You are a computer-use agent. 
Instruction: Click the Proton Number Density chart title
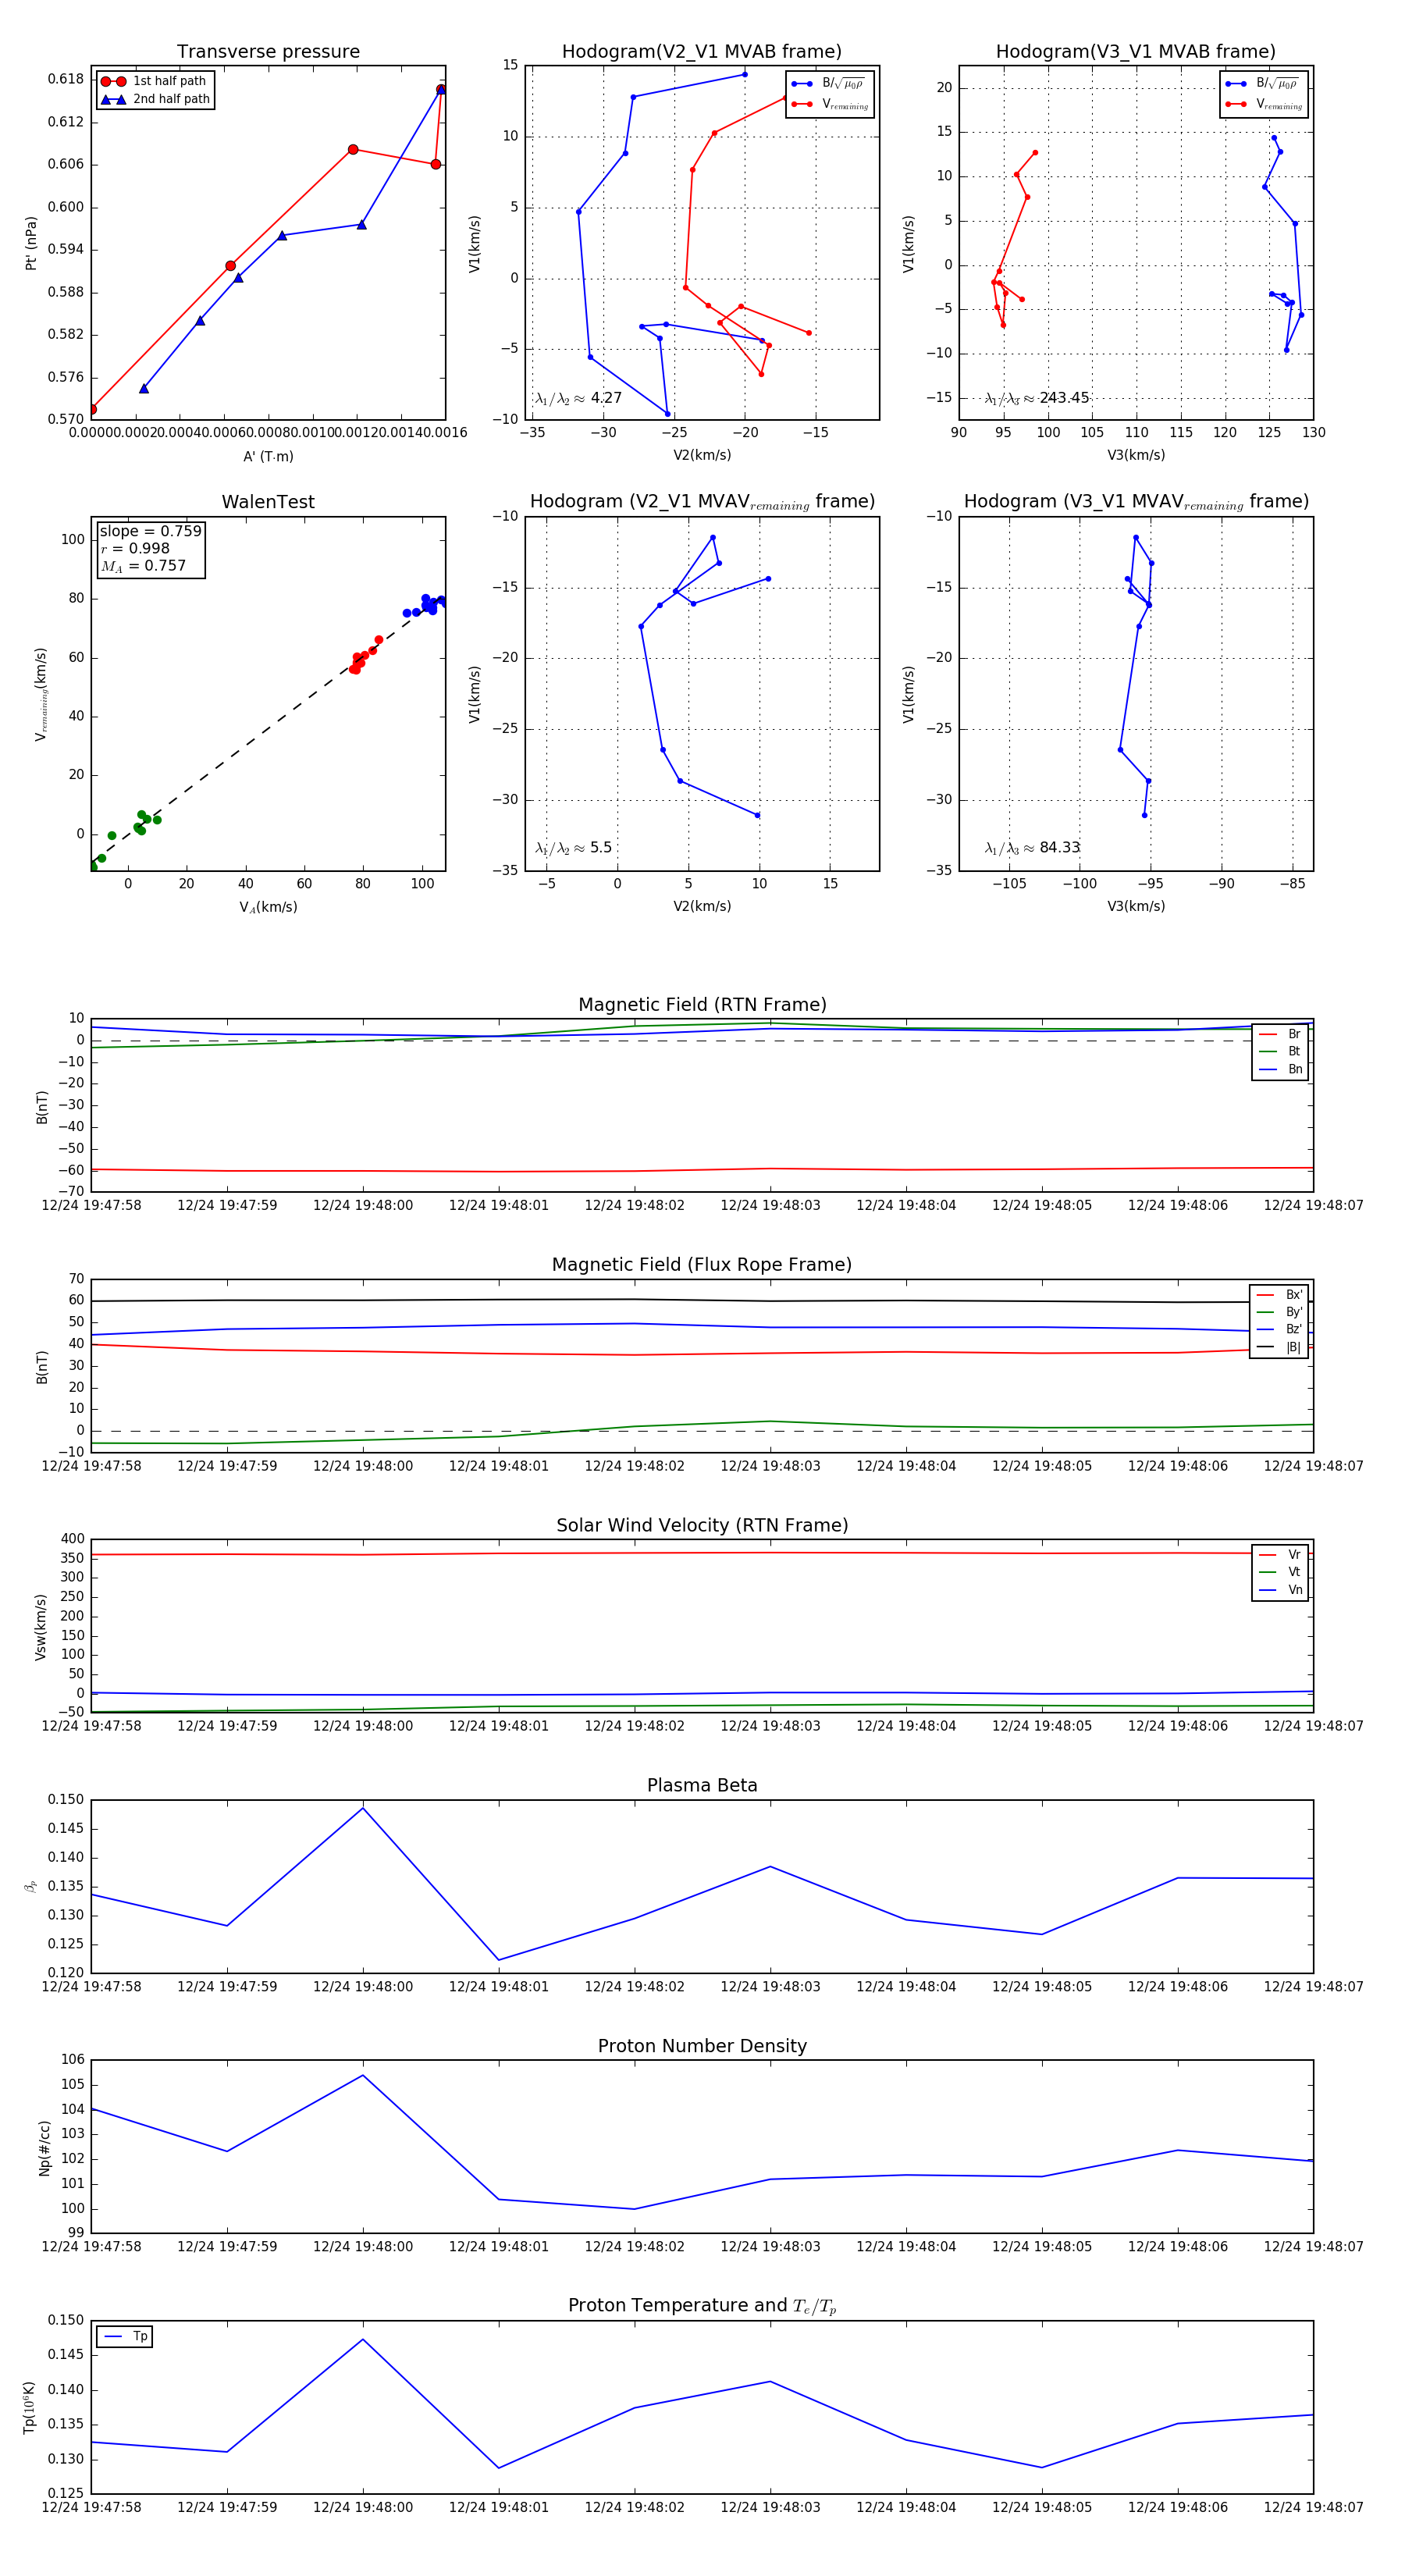coord(702,2046)
